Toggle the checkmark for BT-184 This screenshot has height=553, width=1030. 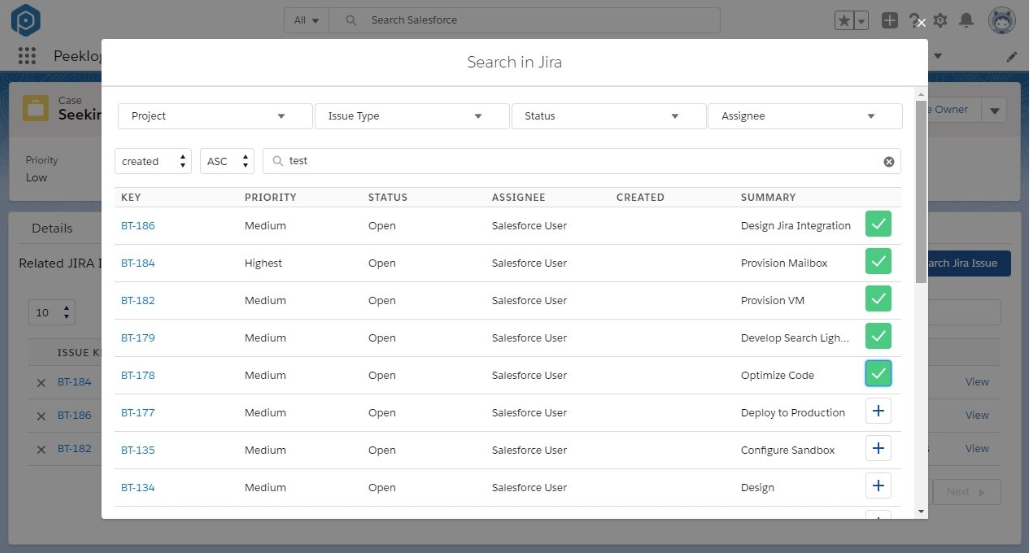[x=878, y=261]
